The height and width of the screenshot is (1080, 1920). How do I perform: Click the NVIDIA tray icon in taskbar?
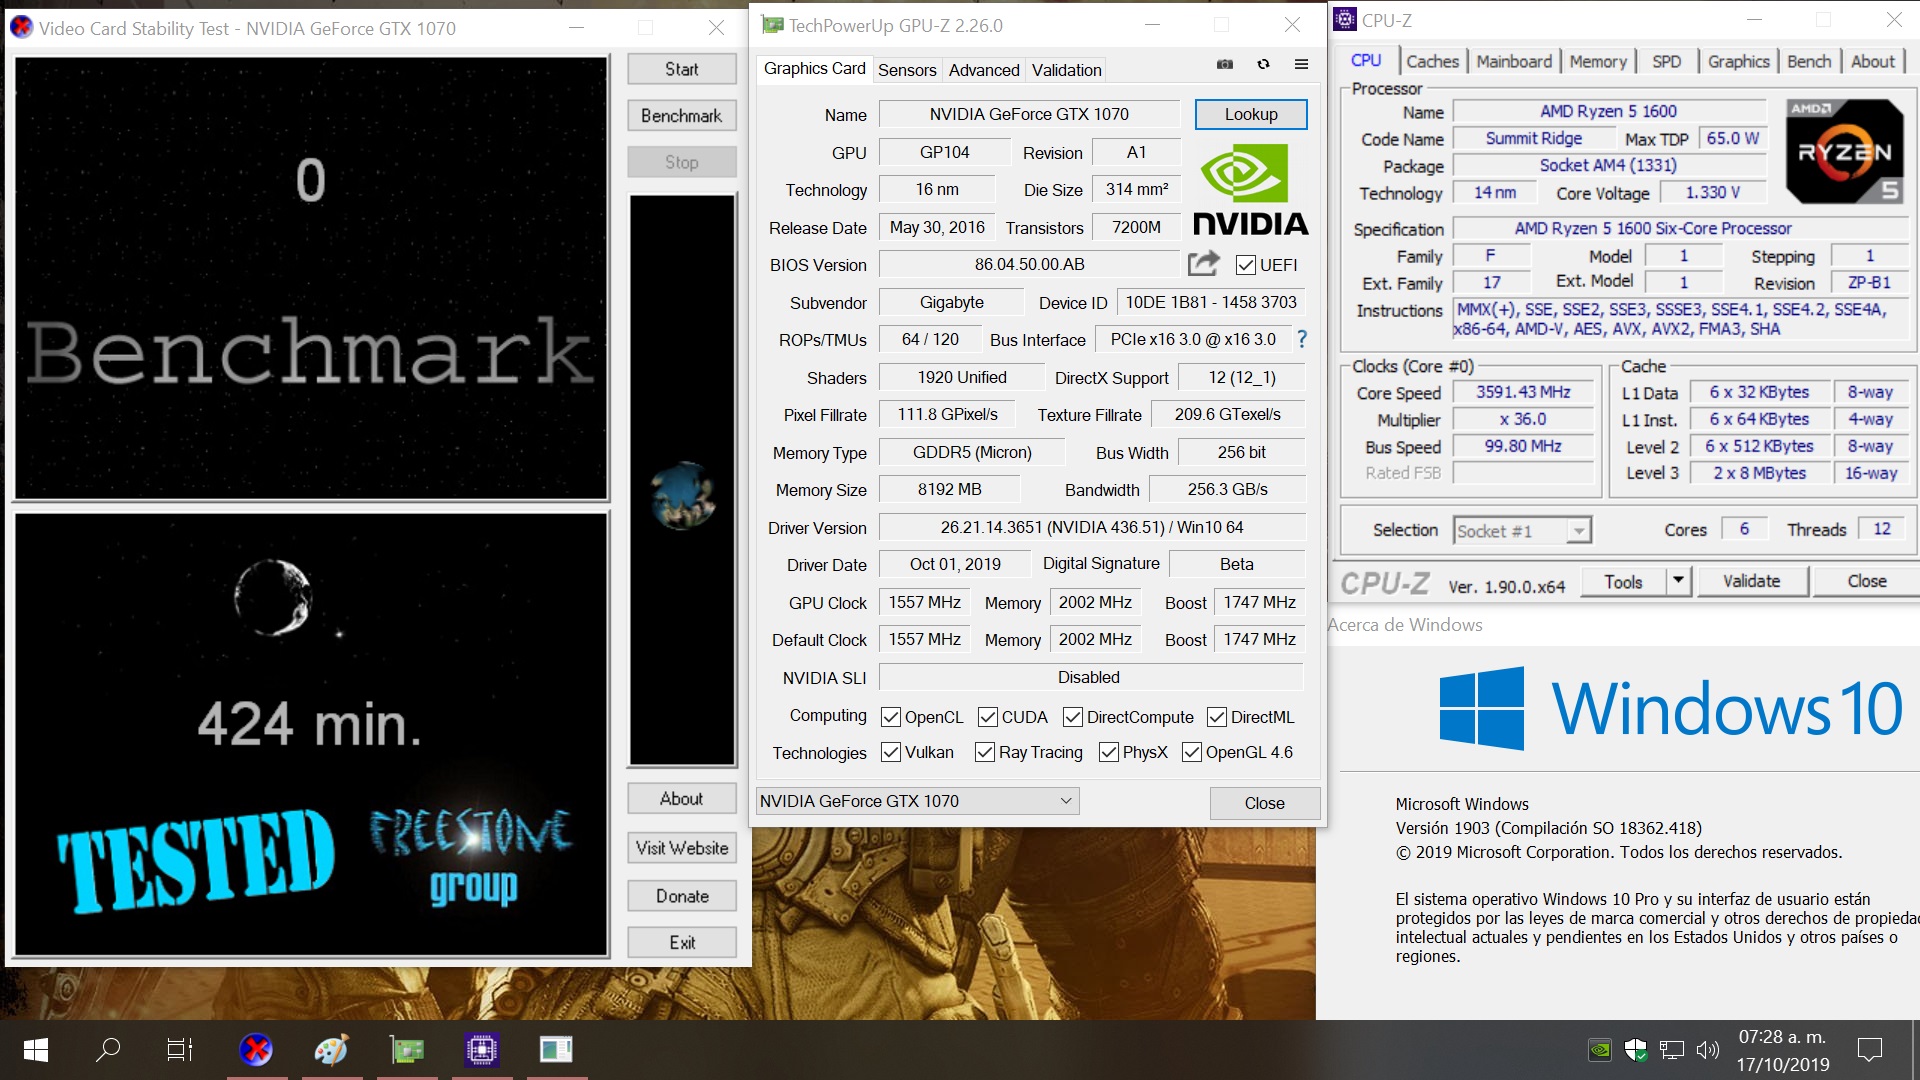point(1600,1050)
